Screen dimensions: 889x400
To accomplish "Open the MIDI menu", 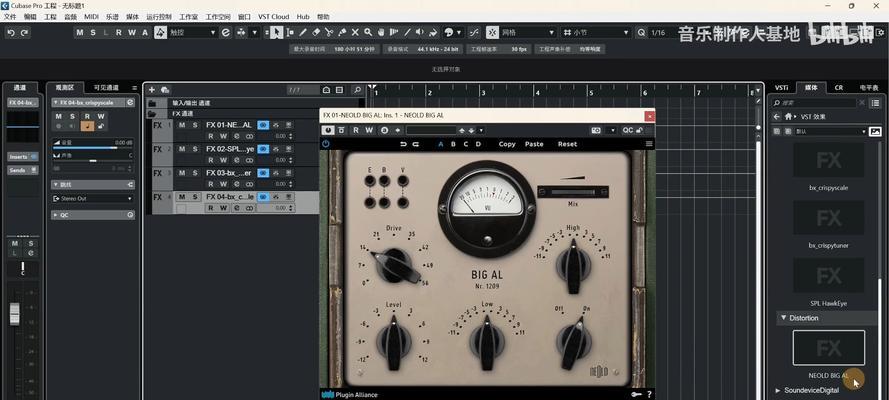I will [91, 17].
